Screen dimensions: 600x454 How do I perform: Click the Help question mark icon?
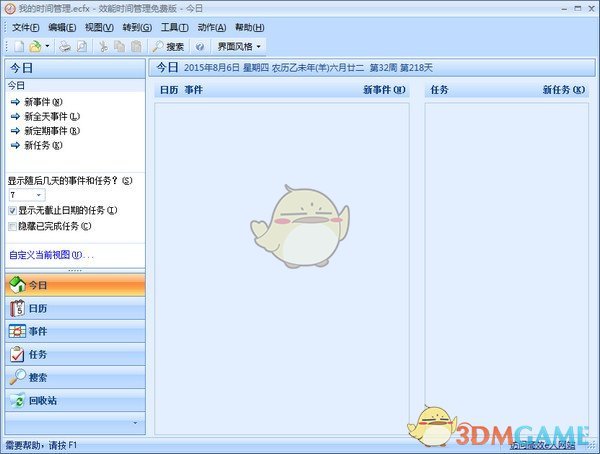coord(200,47)
